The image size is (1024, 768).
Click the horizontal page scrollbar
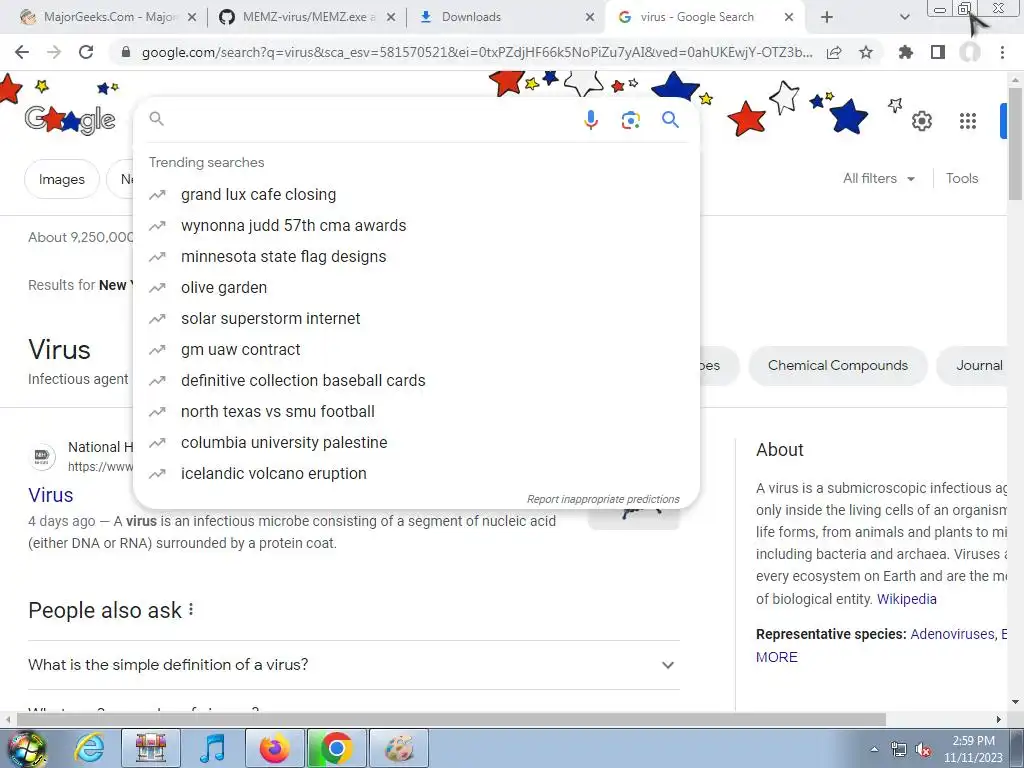[451, 719]
